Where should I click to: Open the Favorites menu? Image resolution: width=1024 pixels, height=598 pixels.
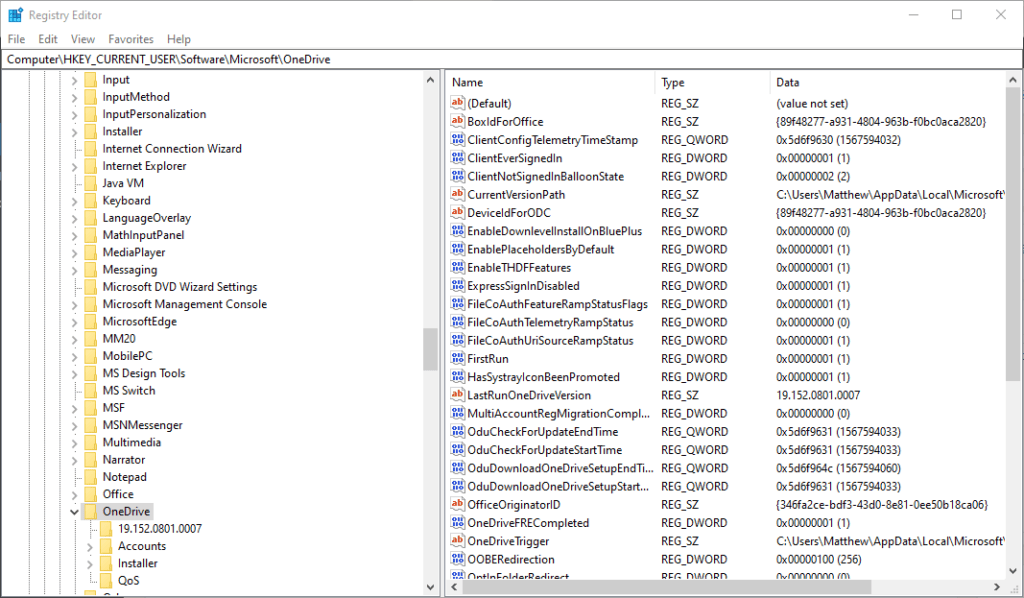coord(131,39)
